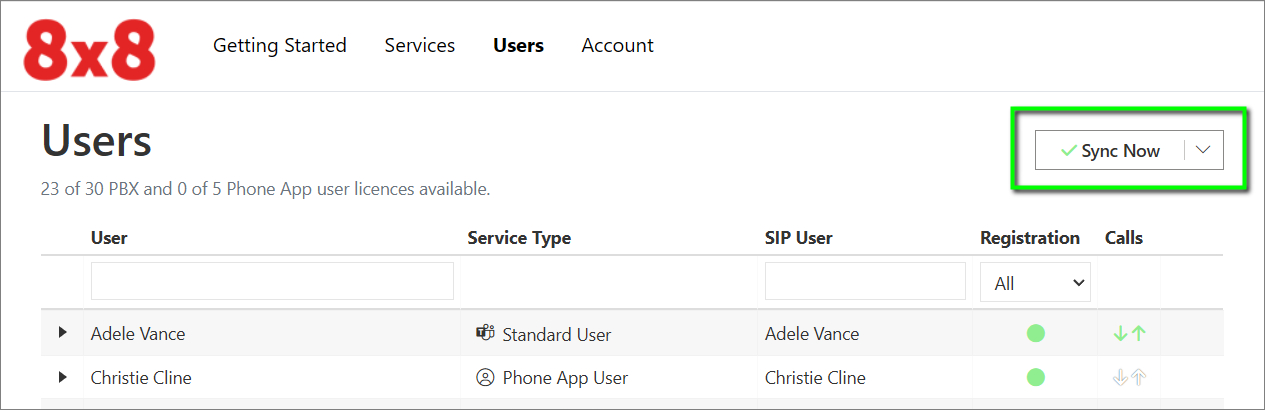Click Christie Cline's green registration status dot
Viewport: 1265px width, 410px height.
[1035, 378]
